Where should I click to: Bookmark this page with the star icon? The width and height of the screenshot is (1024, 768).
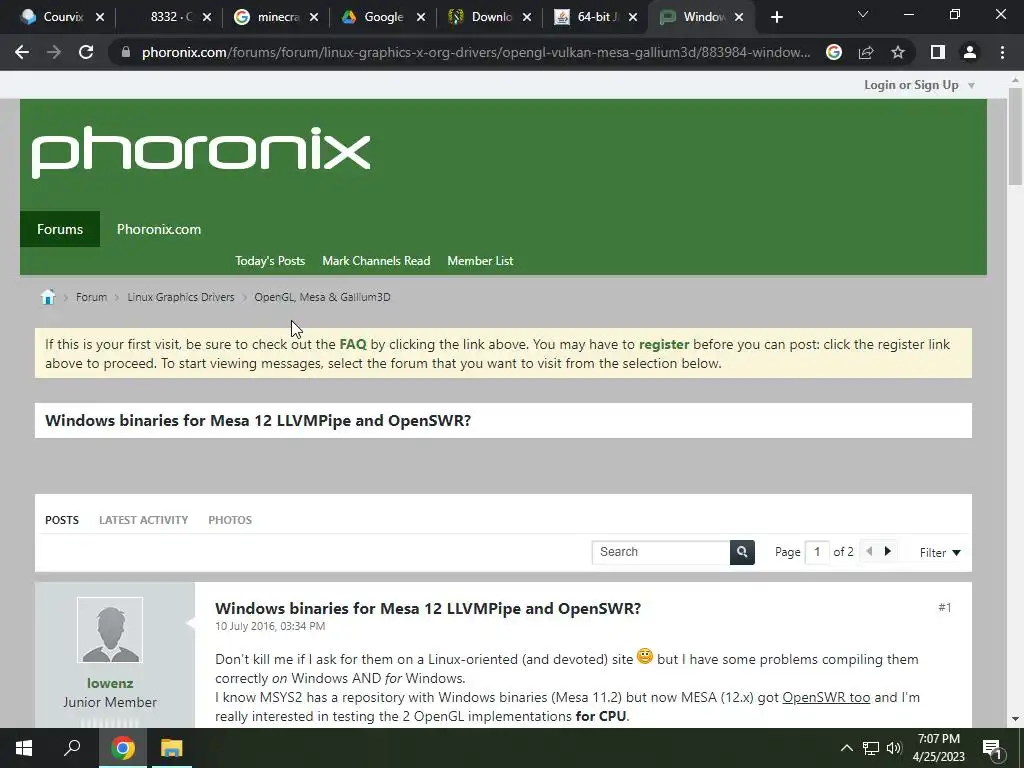pos(898,52)
